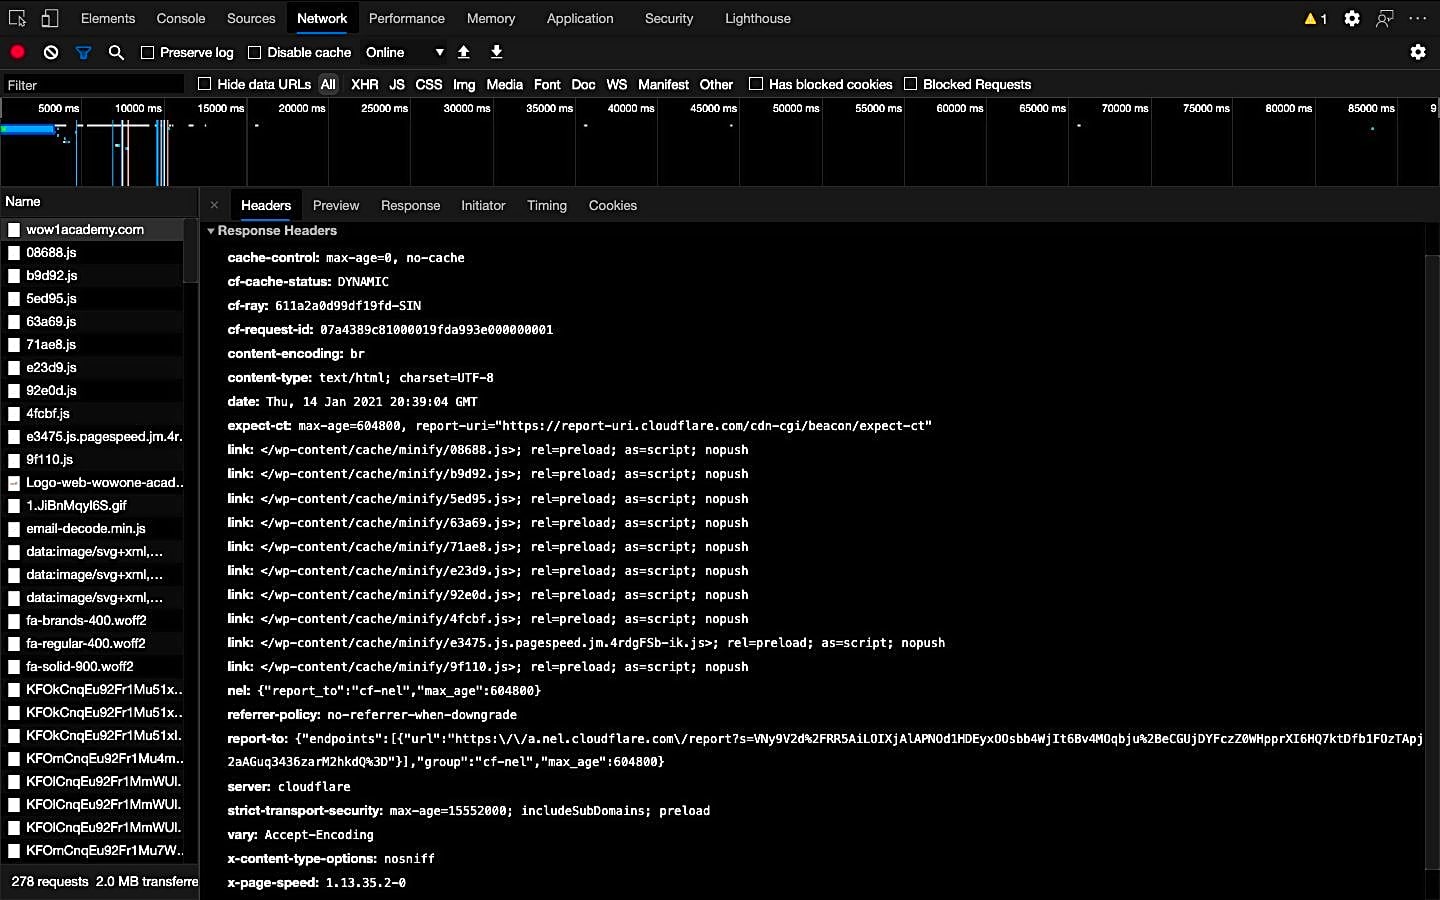Open the Memory tab

(x=491, y=19)
